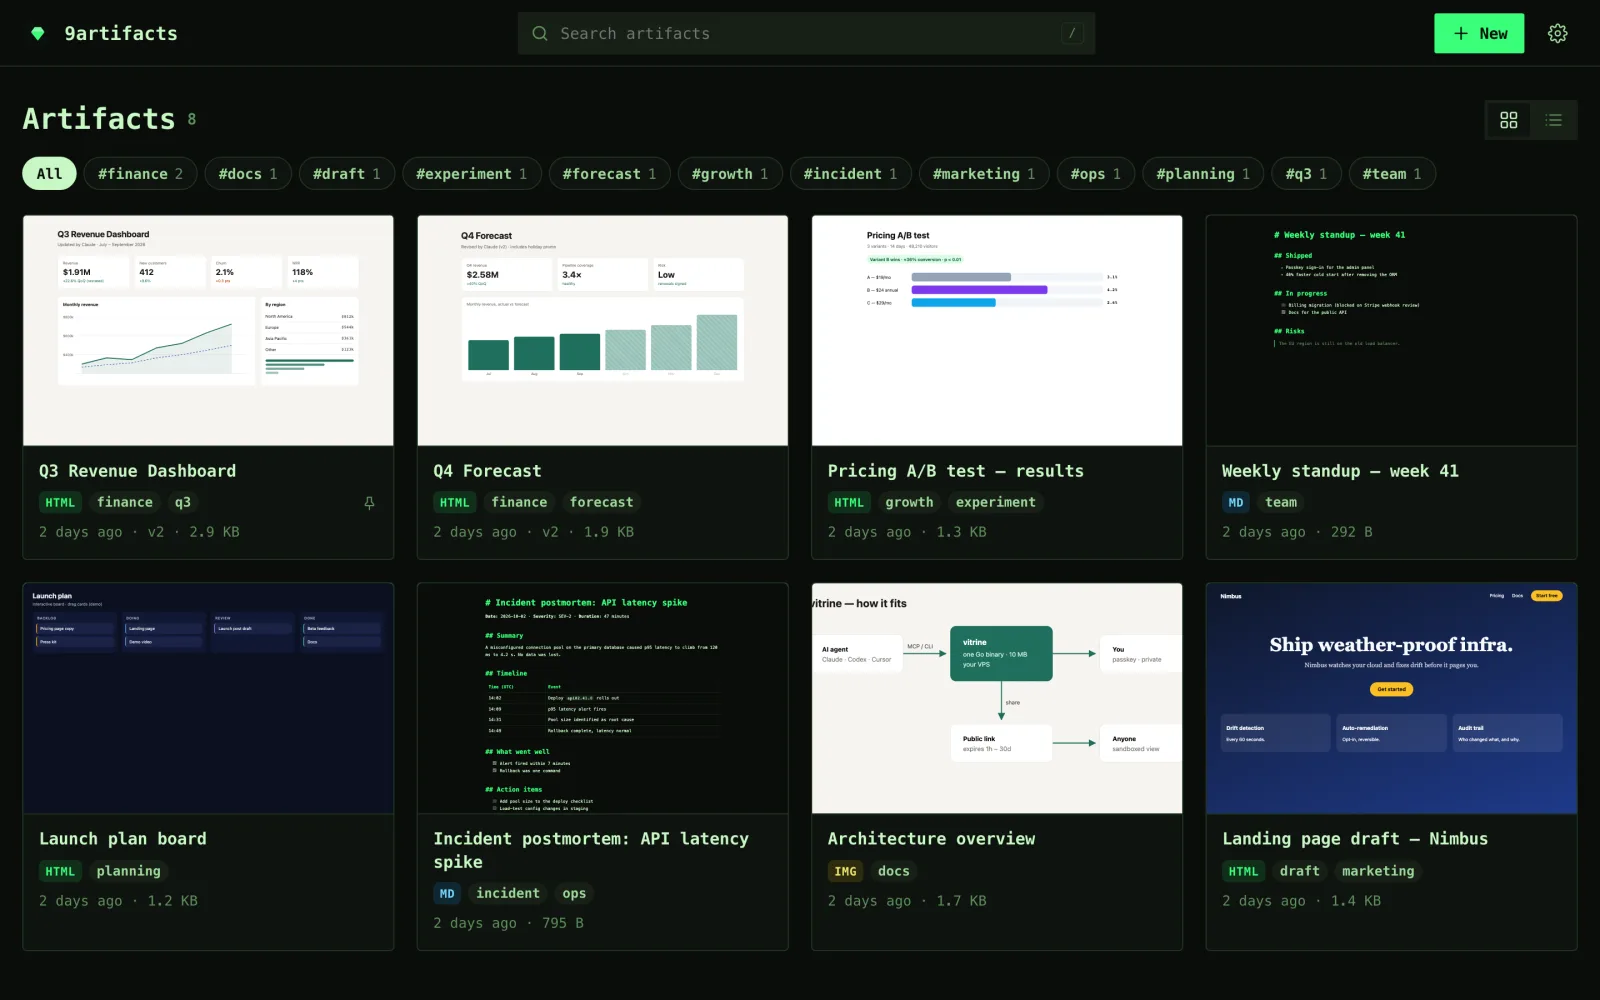This screenshot has height=1000, width=1600.
Task: Filter by #growth tag
Action: 730,174
